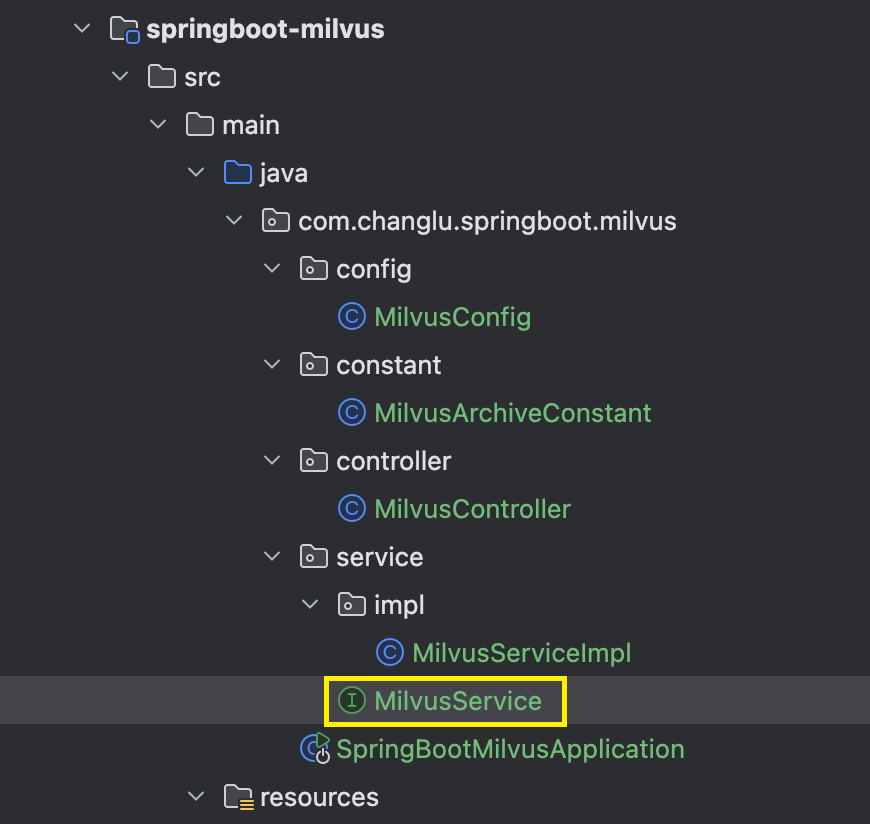Collapse the impl package chevron
The width and height of the screenshot is (870, 824).
[x=310, y=604]
